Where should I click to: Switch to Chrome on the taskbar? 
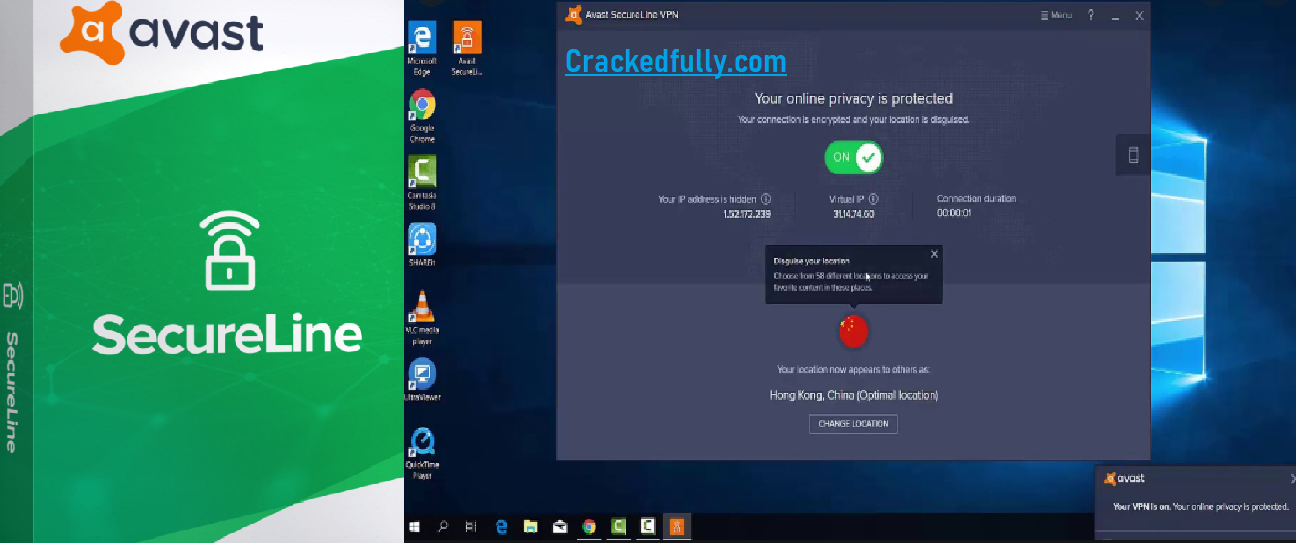tap(589, 526)
